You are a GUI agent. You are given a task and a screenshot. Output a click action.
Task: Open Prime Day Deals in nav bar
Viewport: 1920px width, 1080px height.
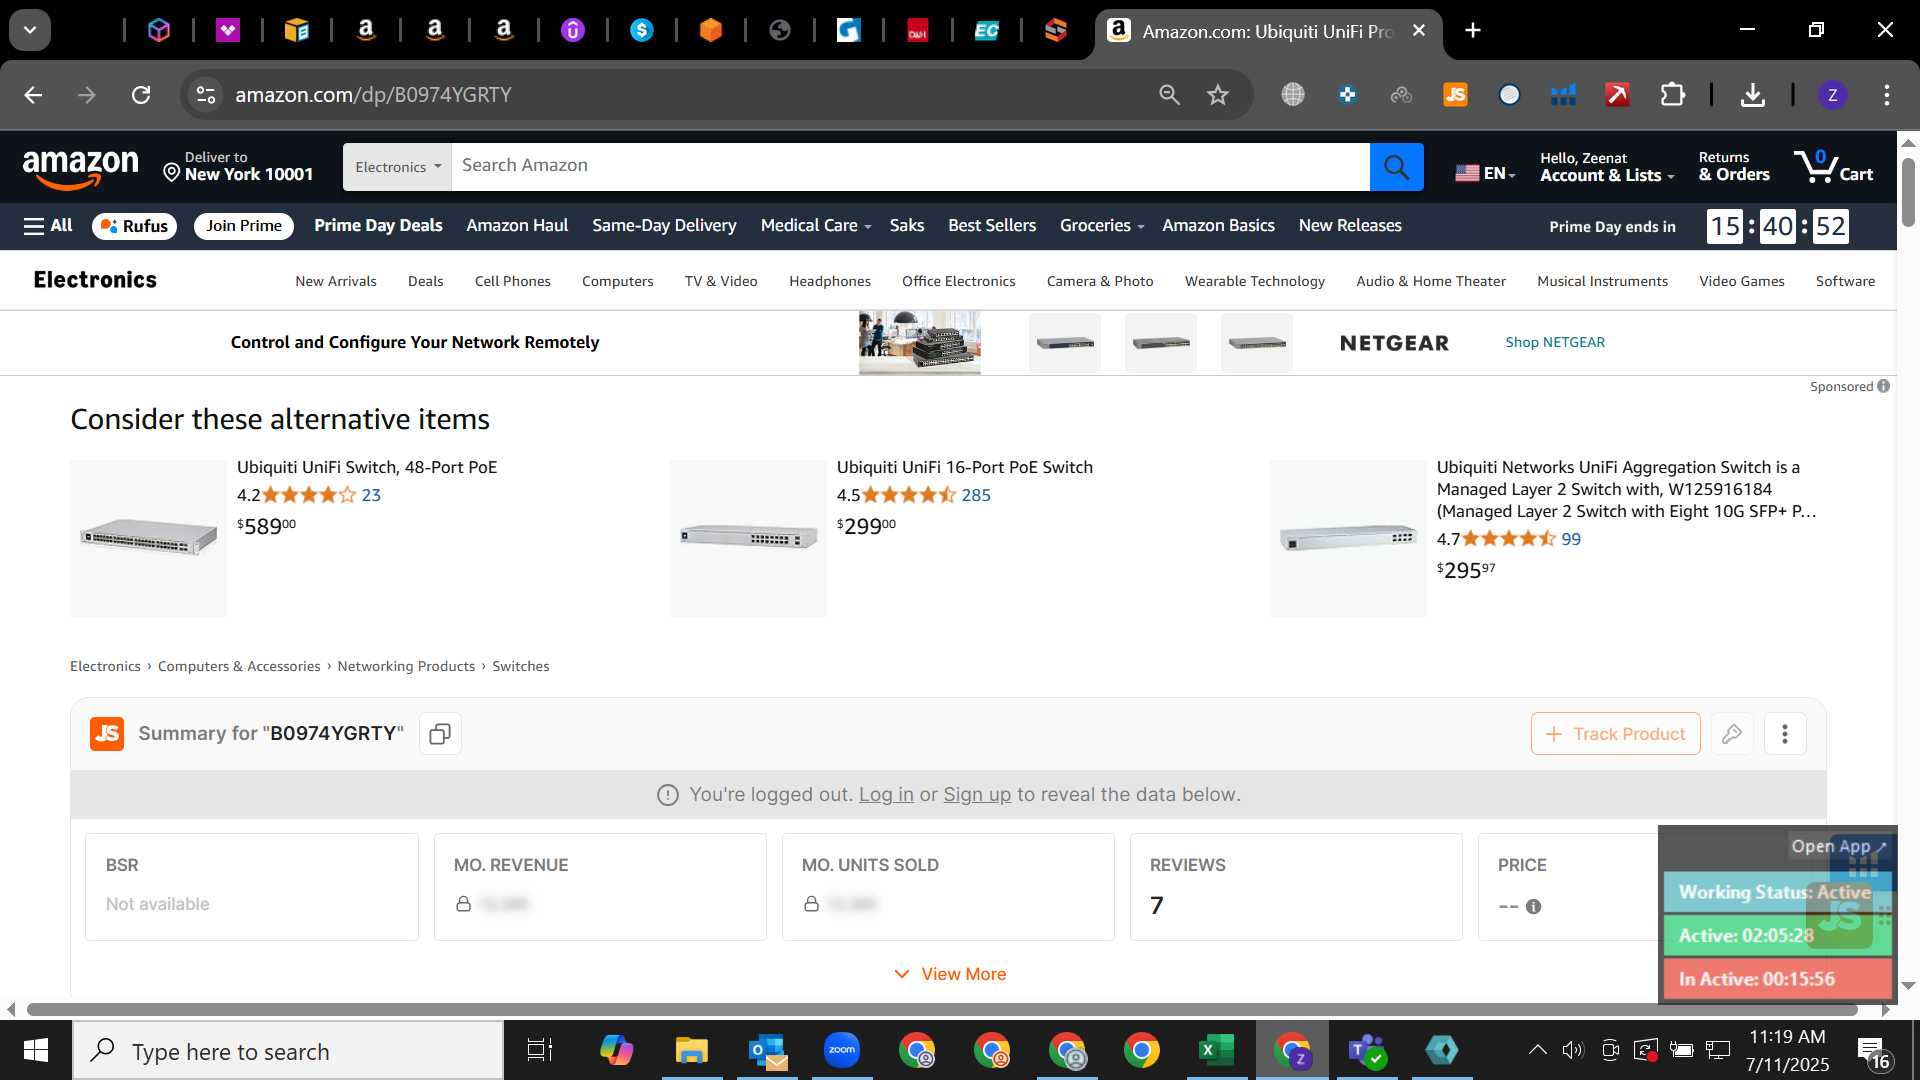tap(378, 226)
